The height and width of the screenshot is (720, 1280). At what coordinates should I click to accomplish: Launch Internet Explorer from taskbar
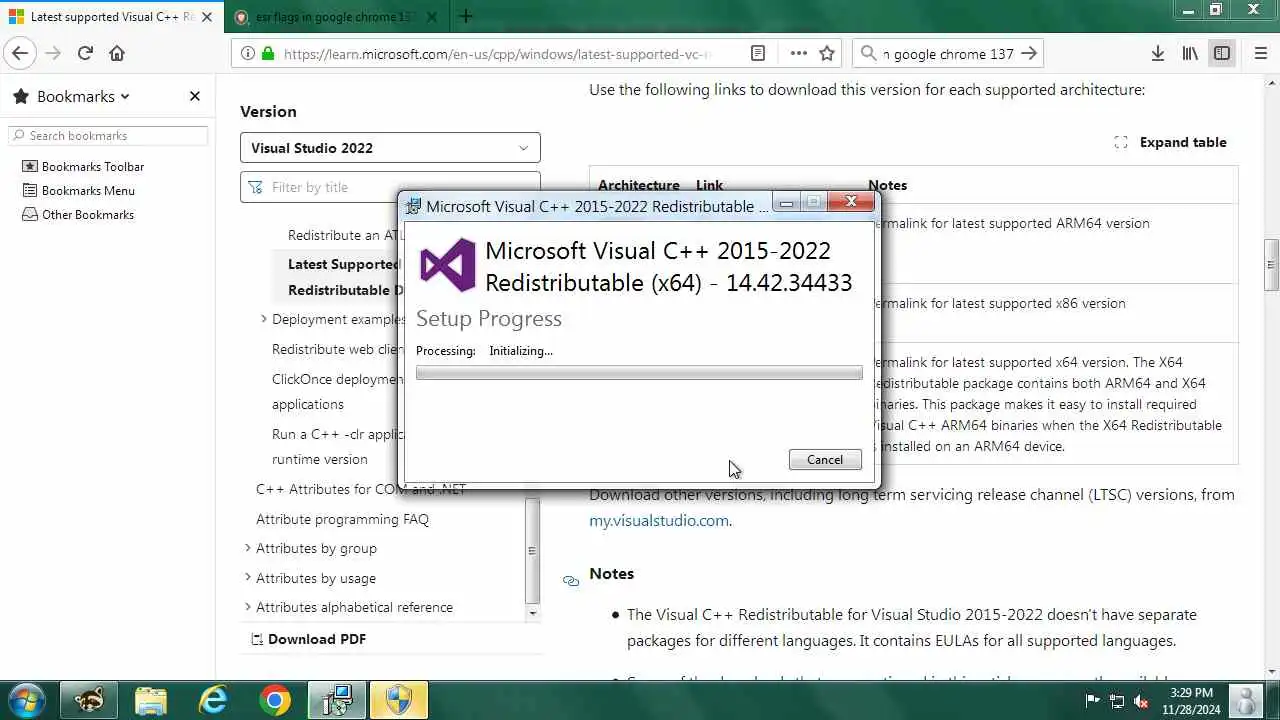coord(213,700)
